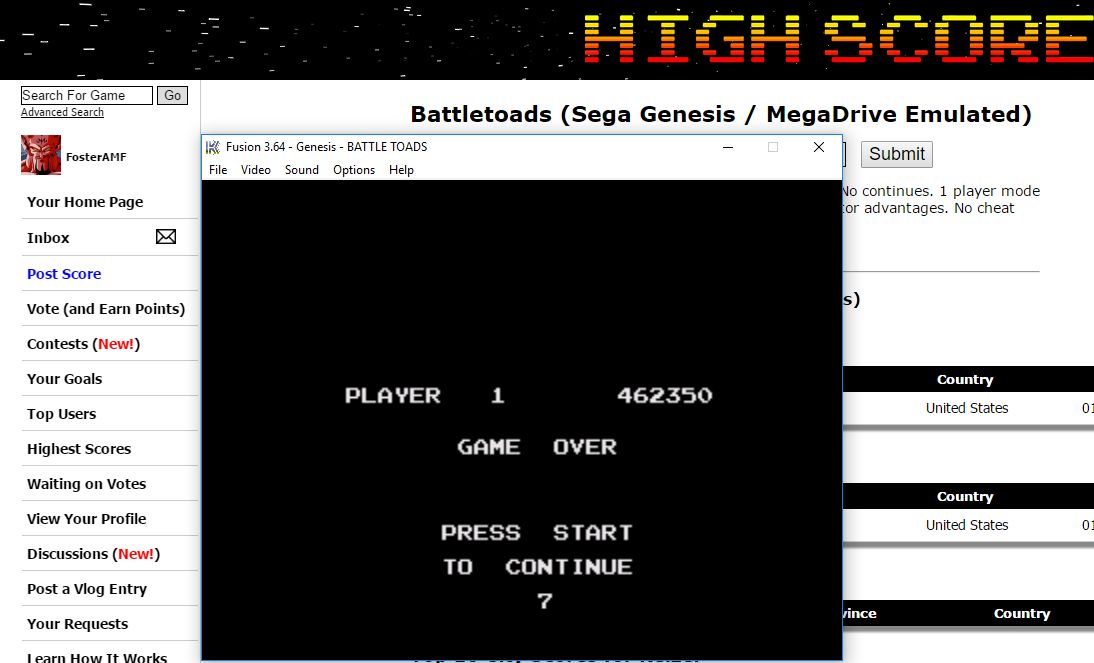Open the Help menu in Fusion

point(401,170)
